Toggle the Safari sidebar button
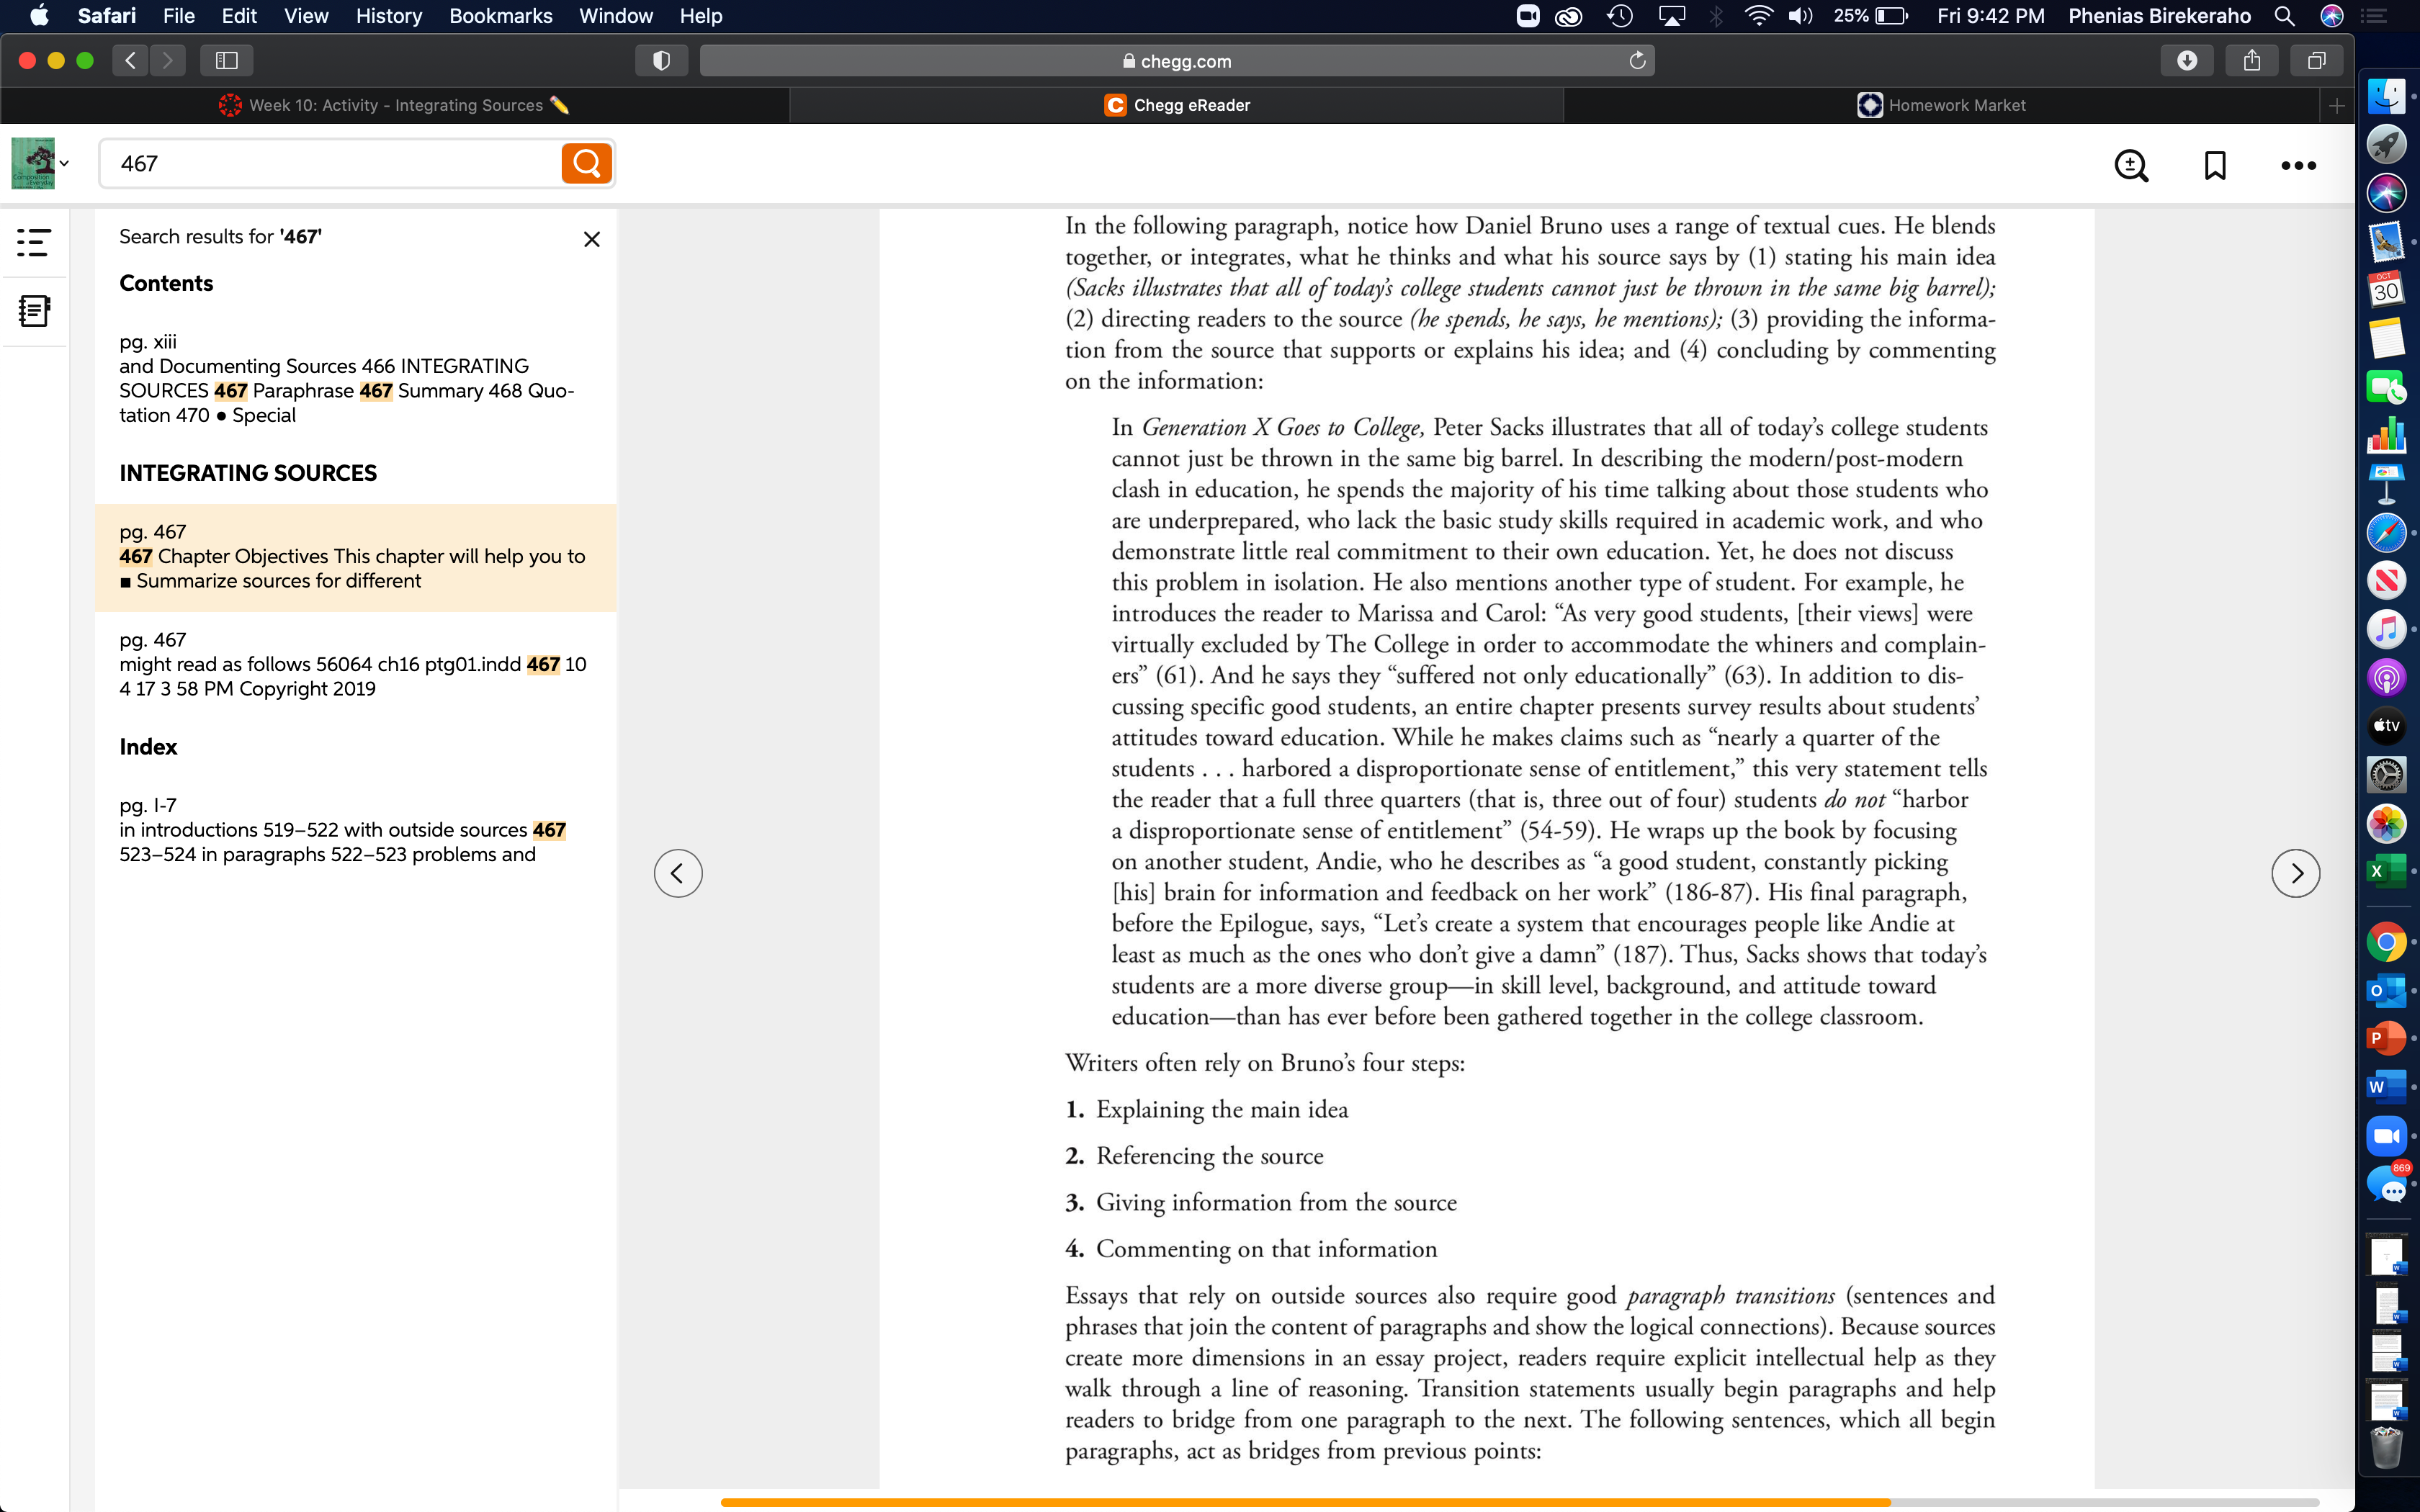The width and height of the screenshot is (2420, 1512). pos(226,60)
